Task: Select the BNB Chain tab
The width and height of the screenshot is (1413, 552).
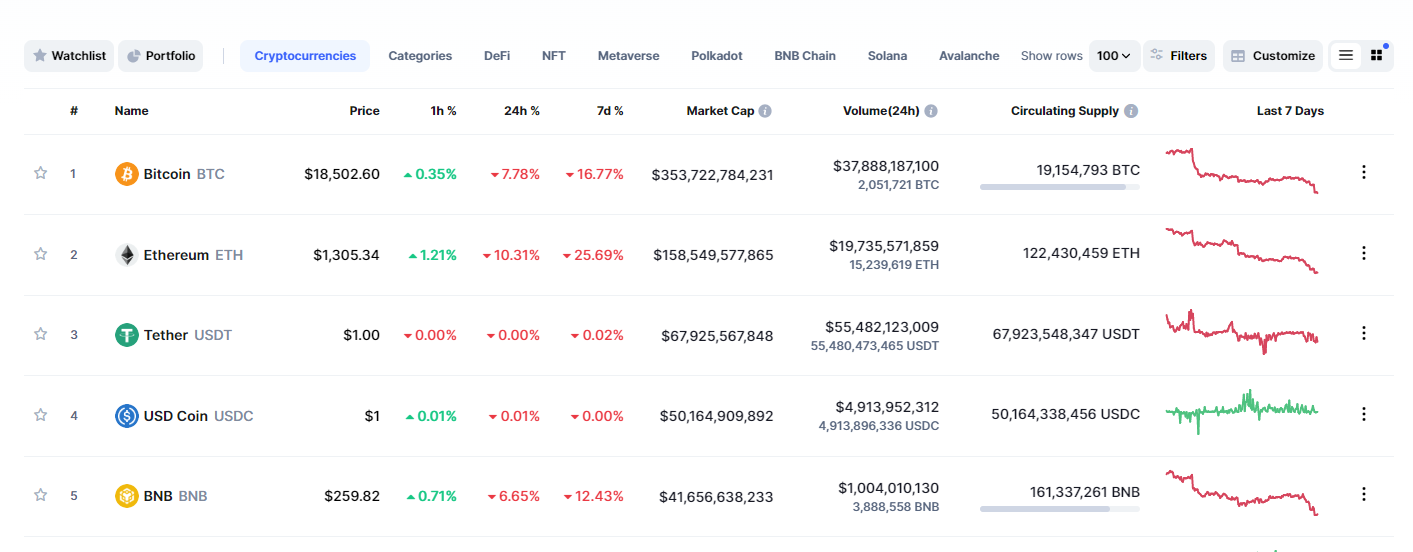Action: (x=805, y=56)
